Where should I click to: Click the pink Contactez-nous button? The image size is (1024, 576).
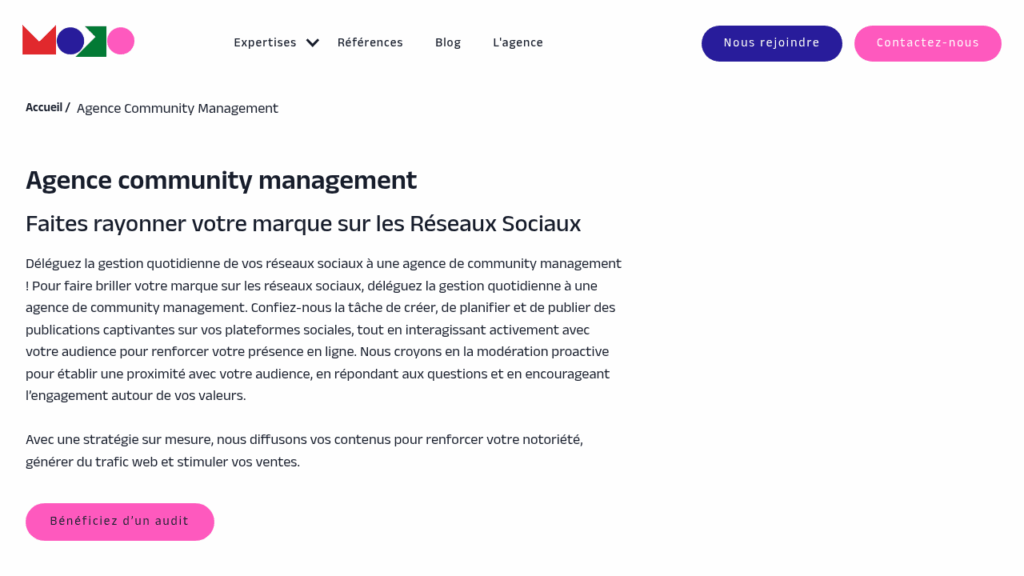[927, 43]
